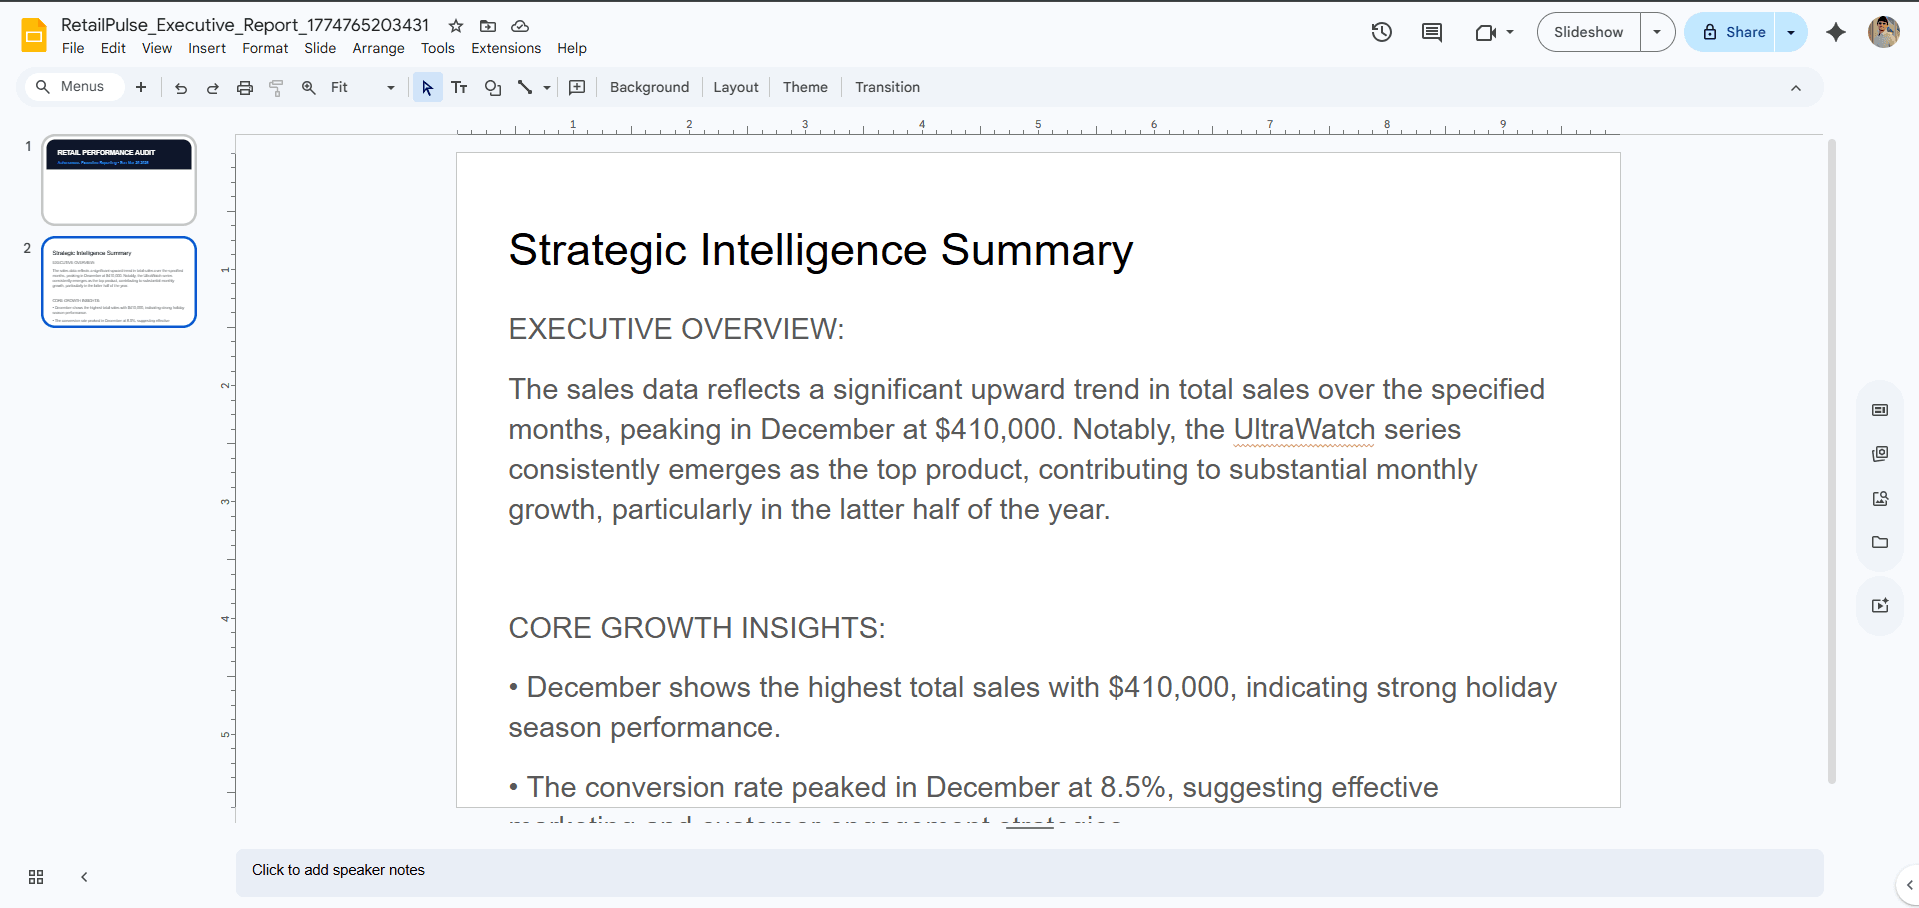Expand the Share options arrow
1919x908 pixels.
(x=1791, y=32)
